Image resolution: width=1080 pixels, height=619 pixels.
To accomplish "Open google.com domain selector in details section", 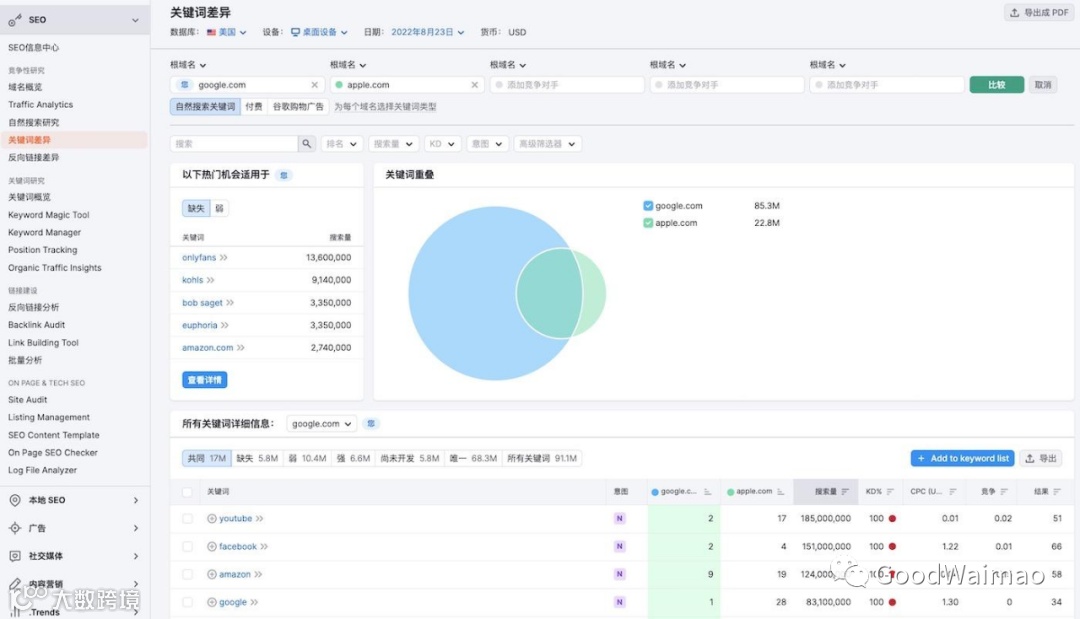I will (321, 423).
